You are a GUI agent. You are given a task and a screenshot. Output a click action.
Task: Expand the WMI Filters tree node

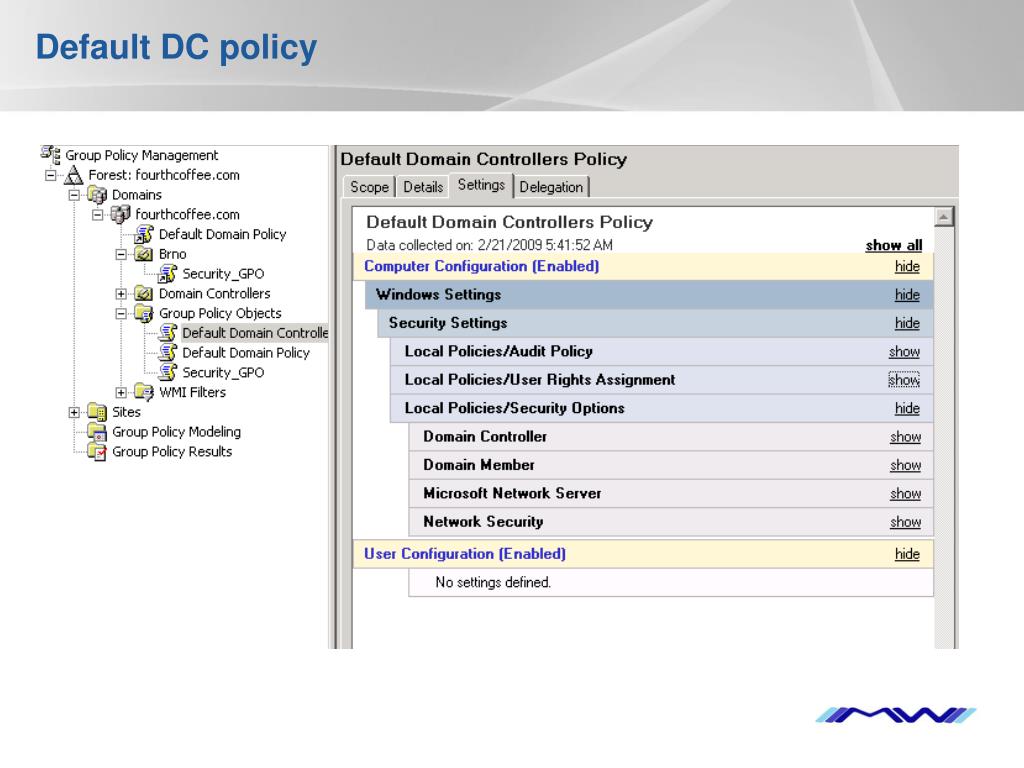point(121,392)
